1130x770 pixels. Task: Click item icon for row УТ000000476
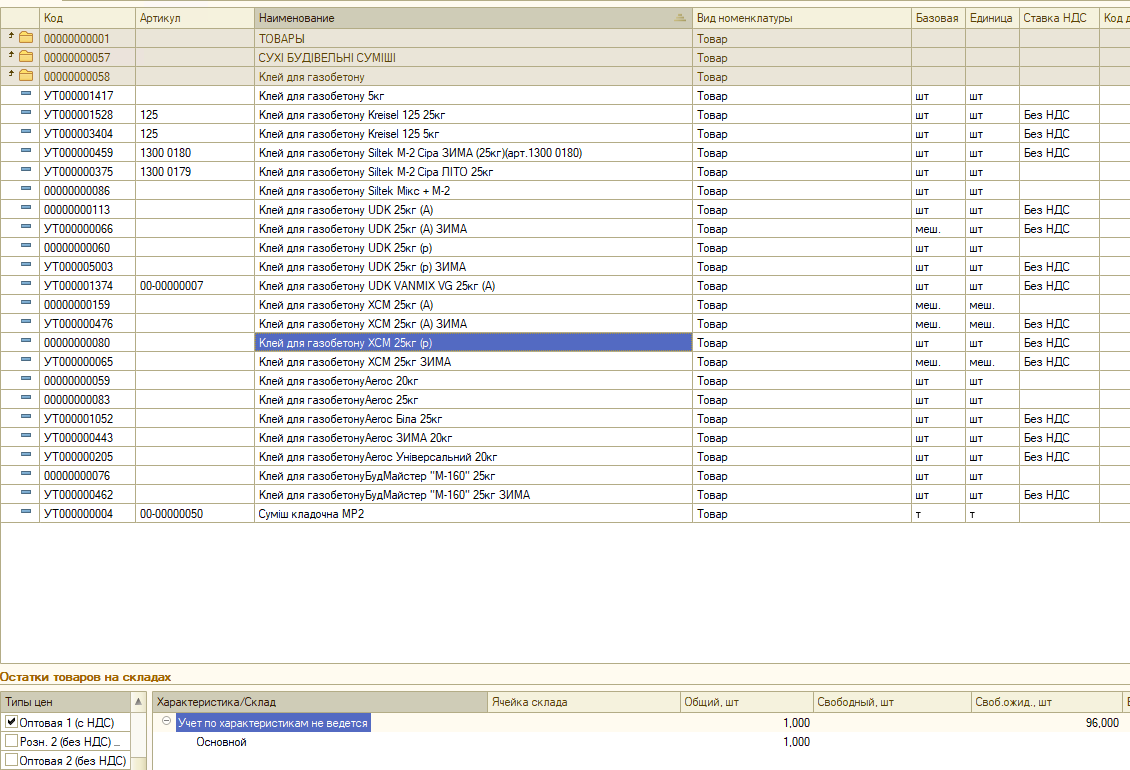click(26, 322)
